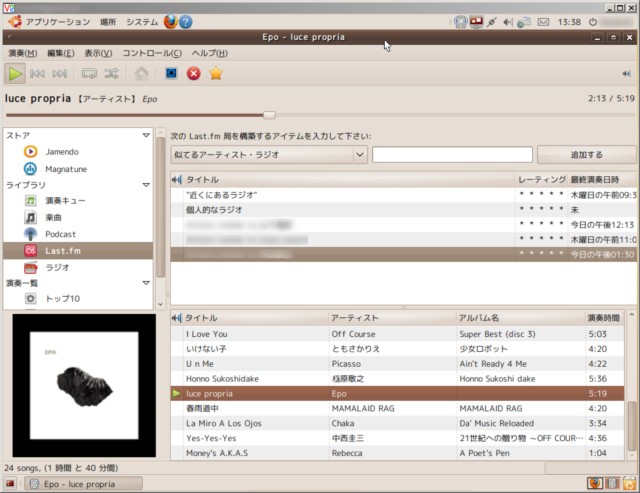
Task: Open the Podcast source
Action: tap(60, 234)
